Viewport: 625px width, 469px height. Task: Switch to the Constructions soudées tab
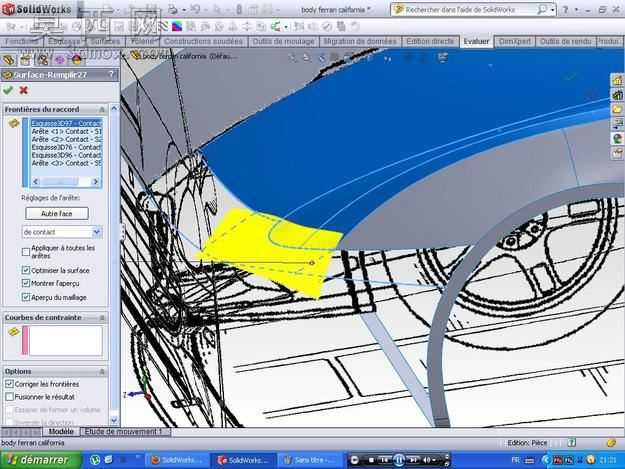(x=203, y=41)
